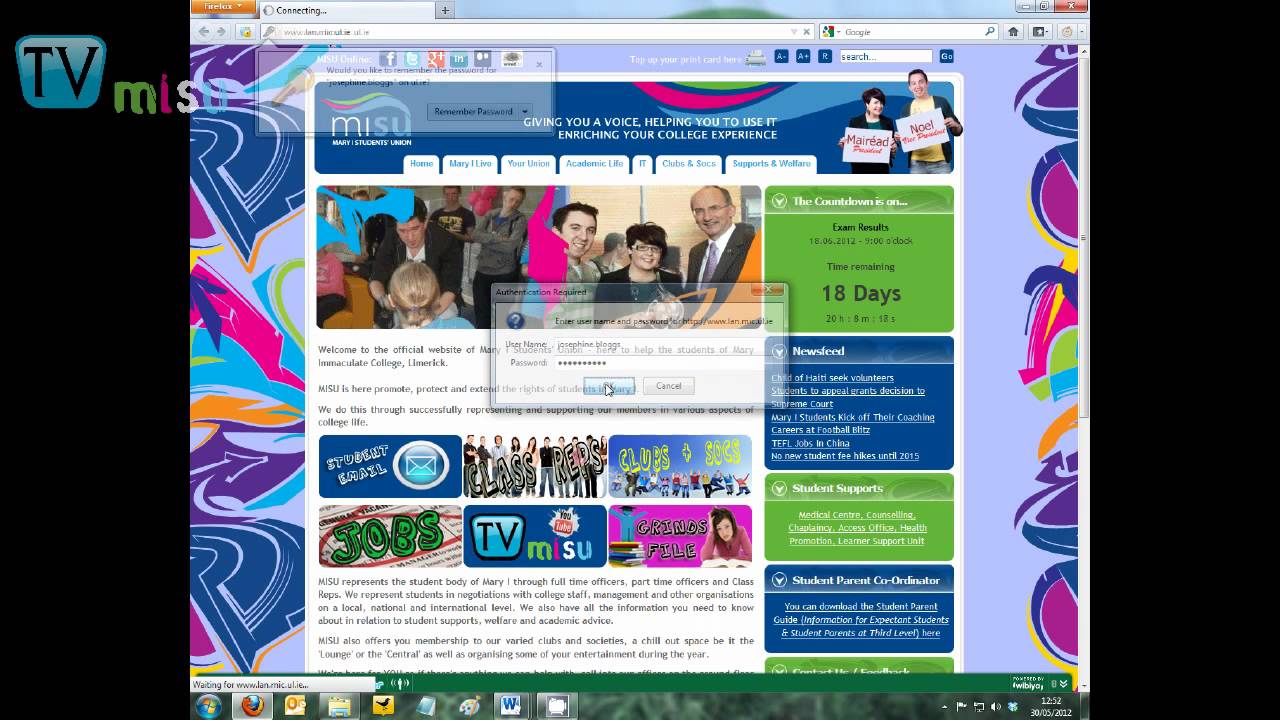
Task: Open No new student fee hikes link
Action: (x=845, y=456)
